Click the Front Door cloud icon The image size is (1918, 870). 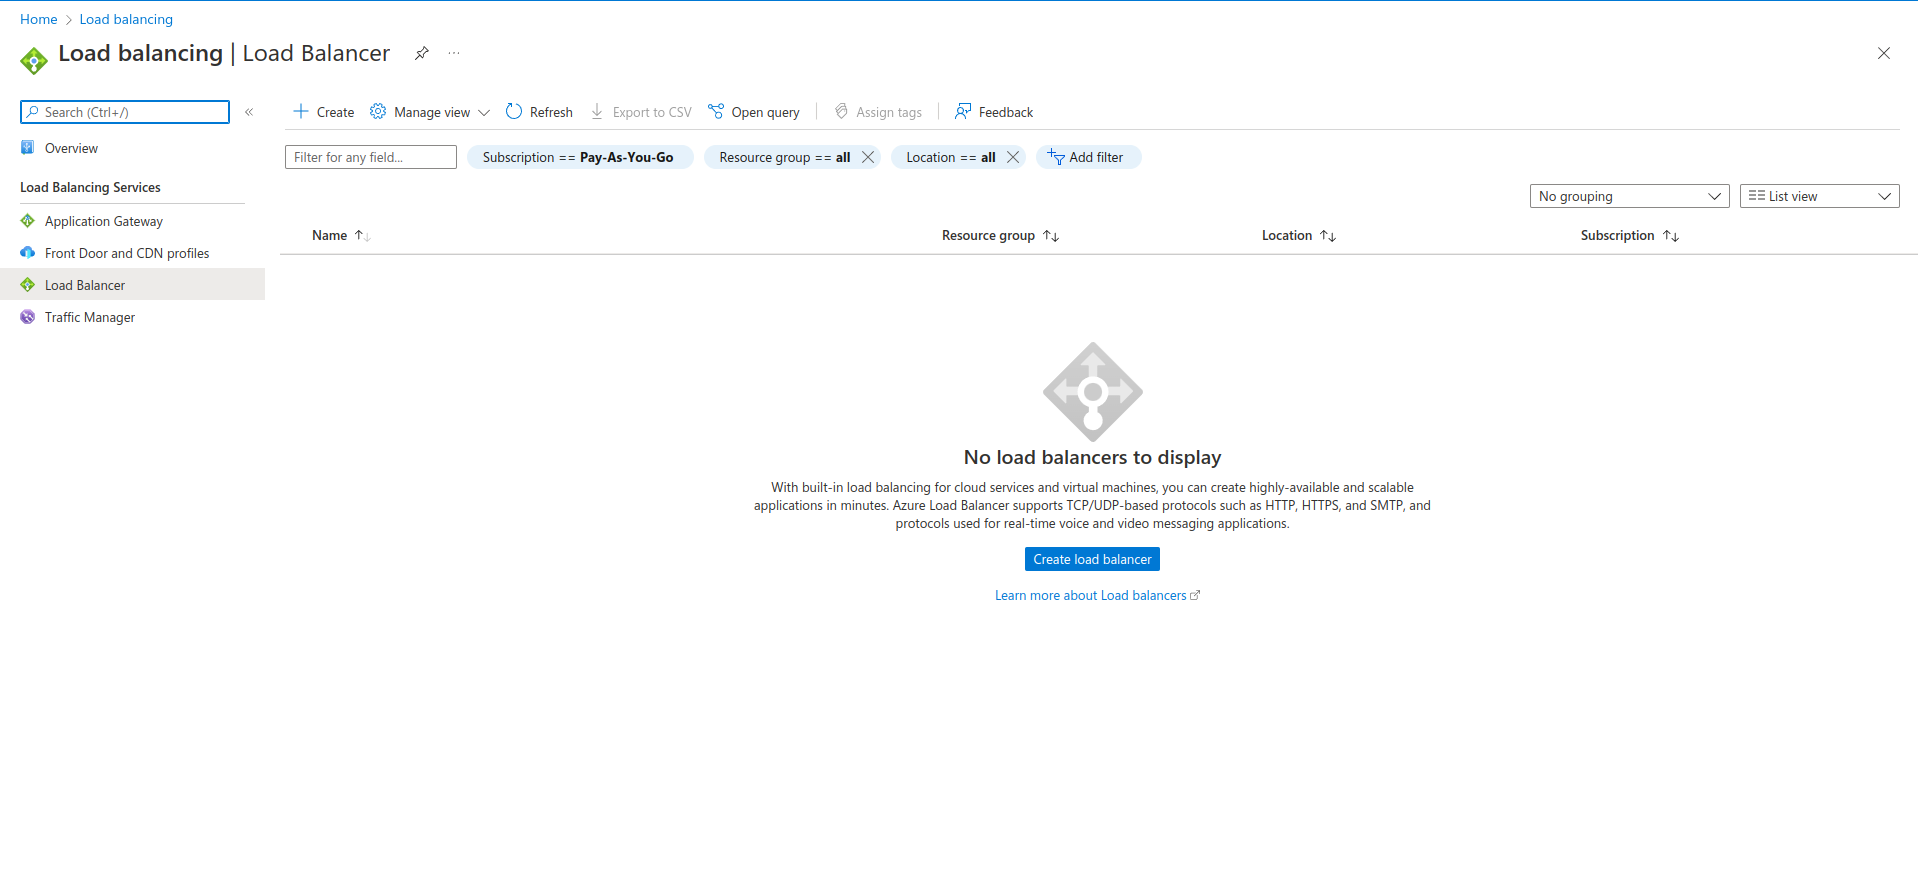28,253
